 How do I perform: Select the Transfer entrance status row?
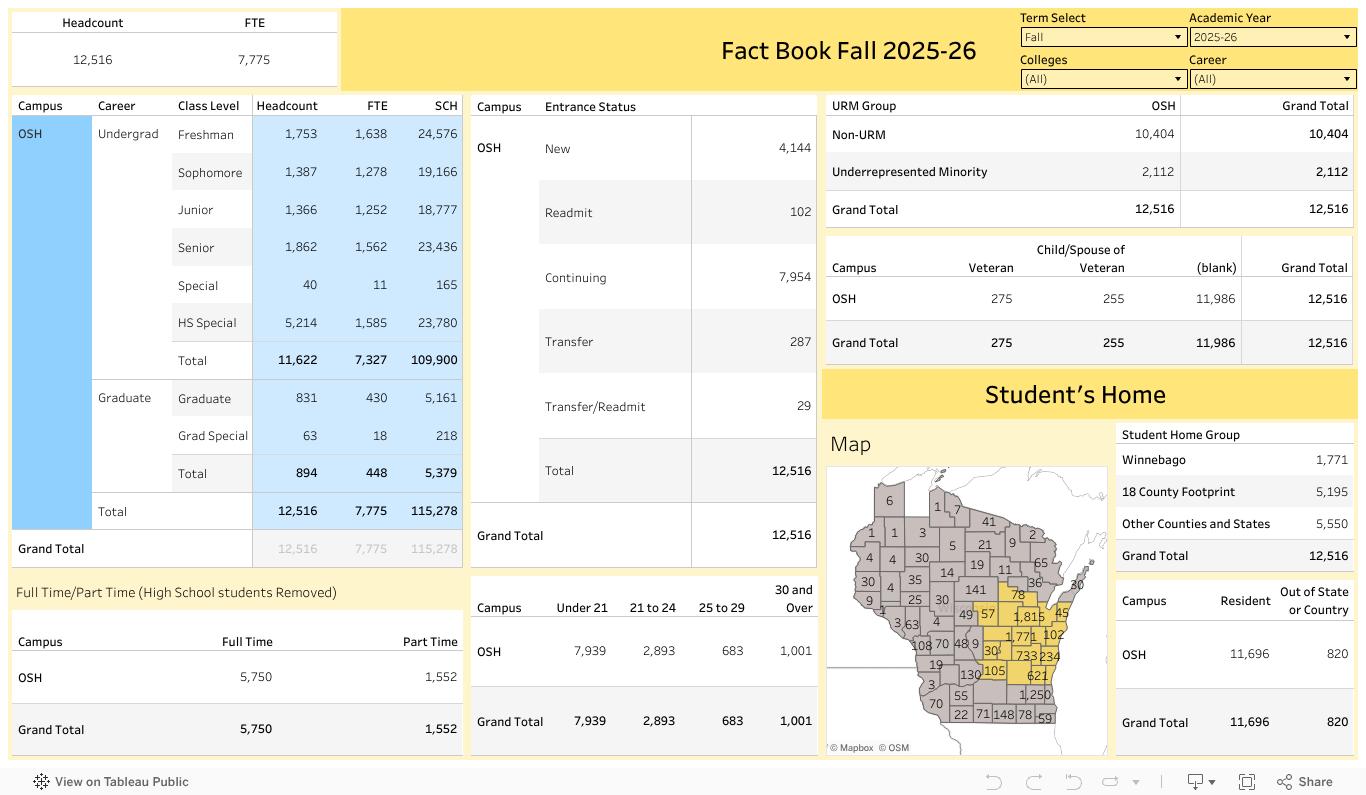(x=569, y=342)
